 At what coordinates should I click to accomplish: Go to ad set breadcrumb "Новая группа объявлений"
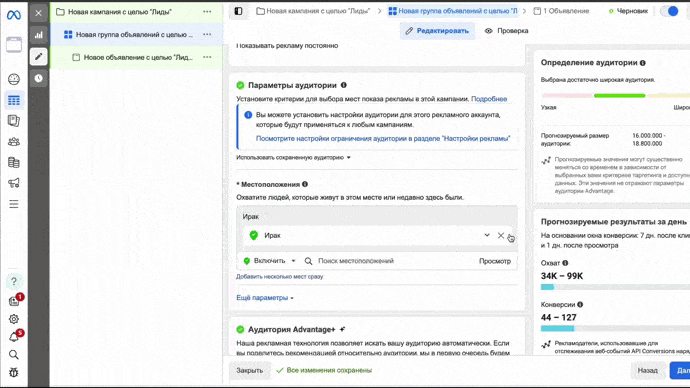tap(453, 11)
